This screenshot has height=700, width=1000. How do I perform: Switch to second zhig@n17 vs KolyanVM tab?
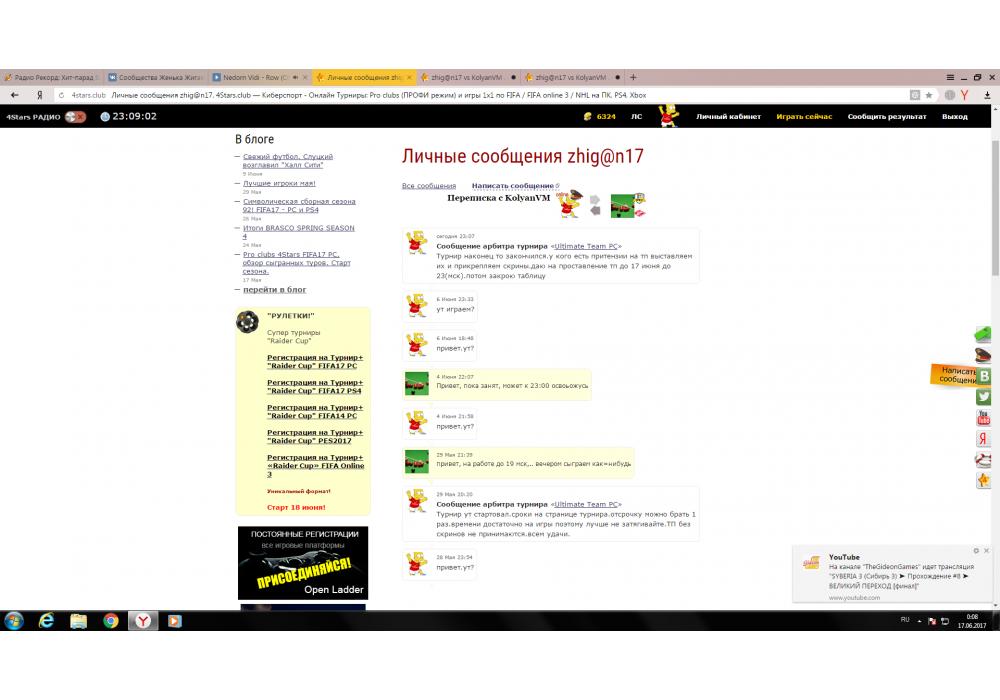point(573,77)
